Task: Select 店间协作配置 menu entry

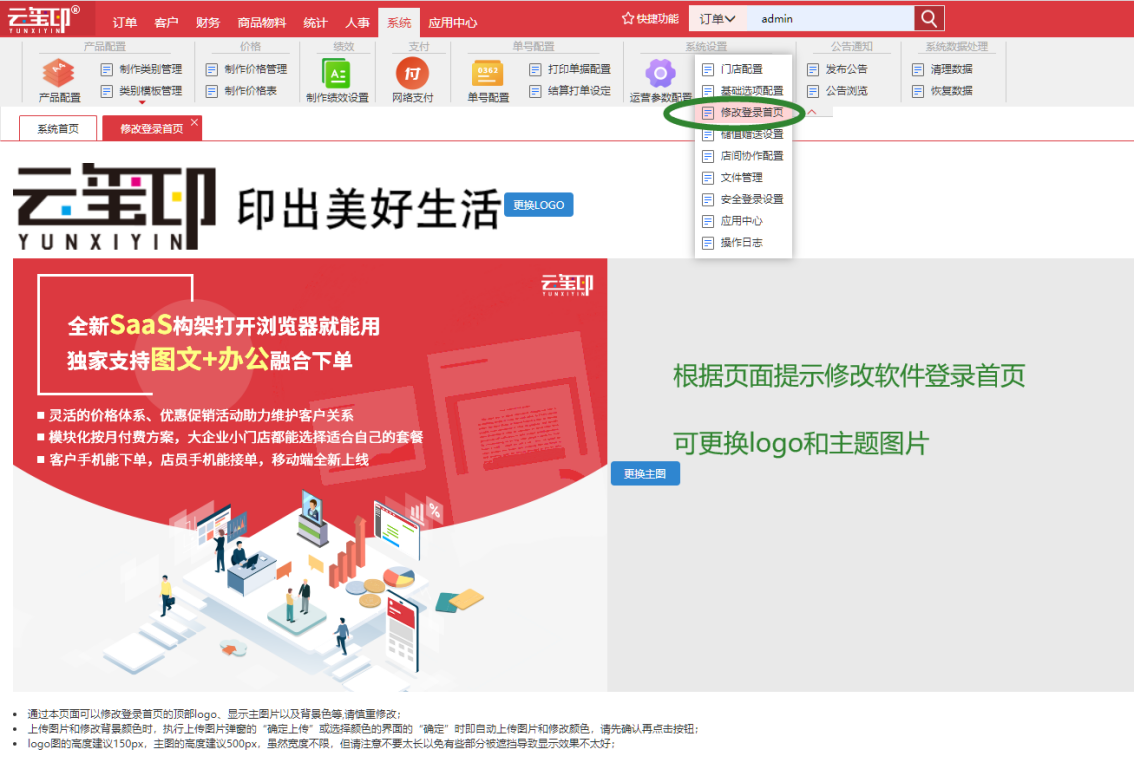Action: [x=743, y=156]
